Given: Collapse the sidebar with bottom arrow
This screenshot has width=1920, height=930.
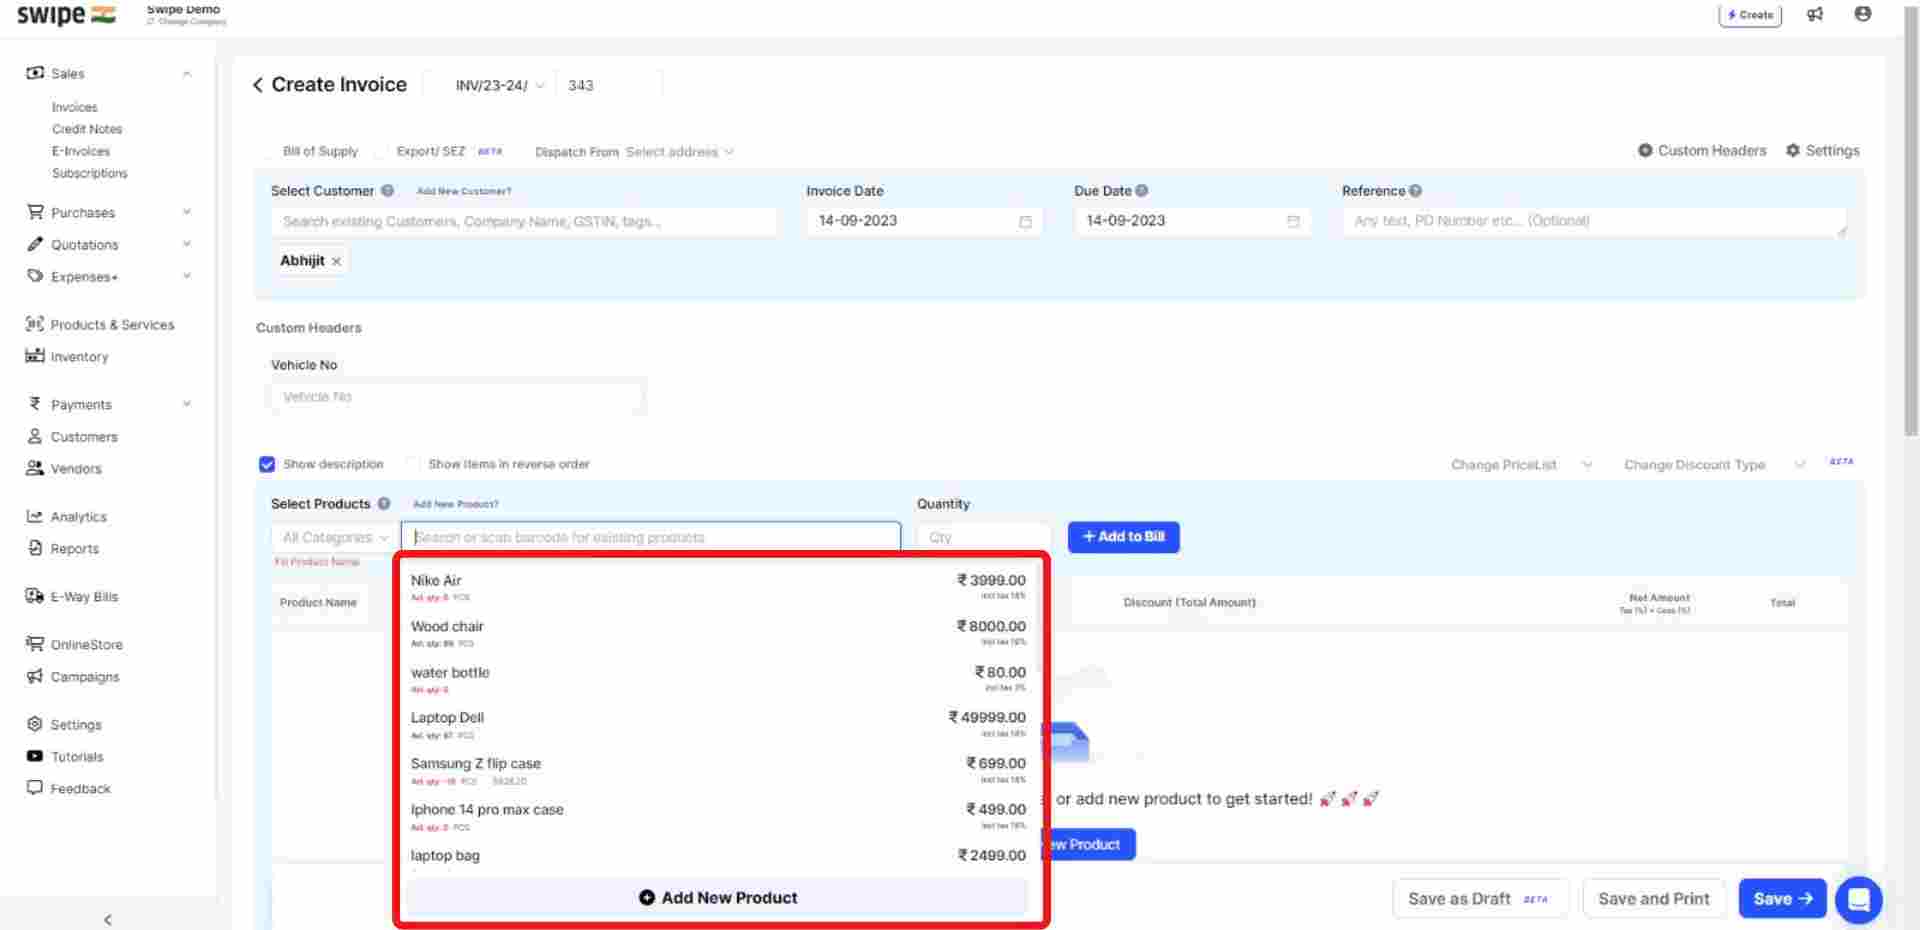Looking at the screenshot, I should (108, 919).
